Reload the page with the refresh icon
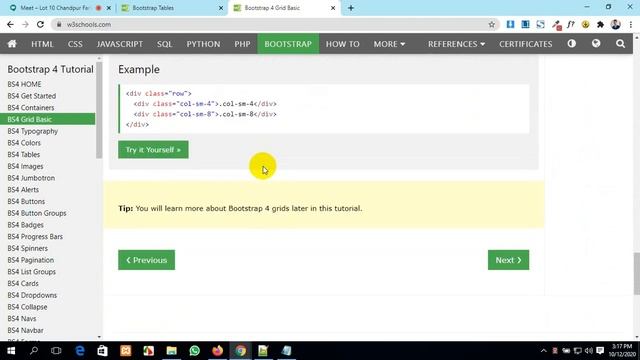The width and height of the screenshot is (640, 360). [x=40, y=24]
